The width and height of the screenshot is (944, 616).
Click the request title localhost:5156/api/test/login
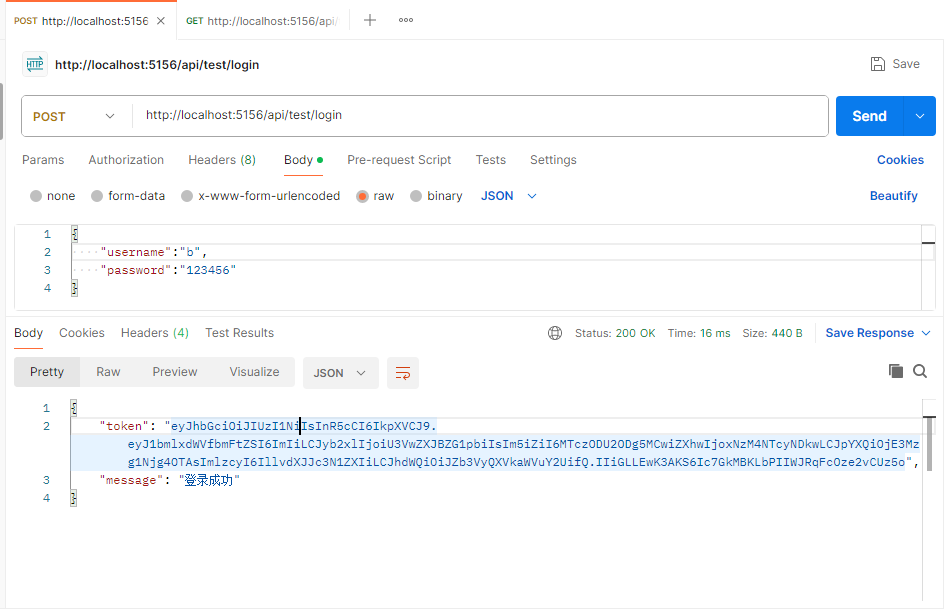pyautogui.click(x=157, y=65)
